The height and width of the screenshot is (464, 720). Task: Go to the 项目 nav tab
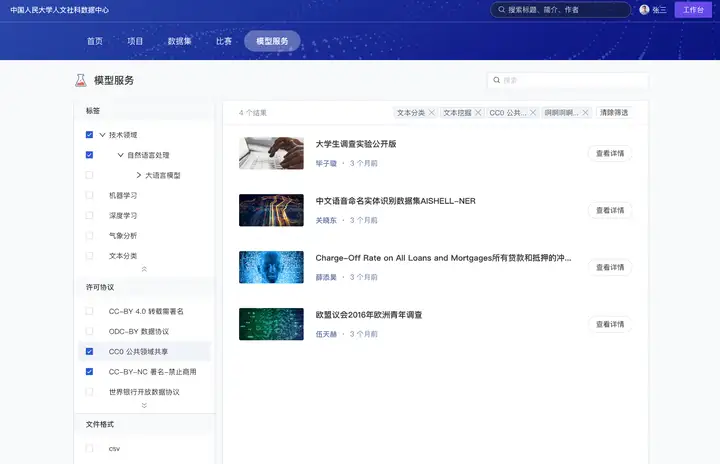(x=135, y=41)
